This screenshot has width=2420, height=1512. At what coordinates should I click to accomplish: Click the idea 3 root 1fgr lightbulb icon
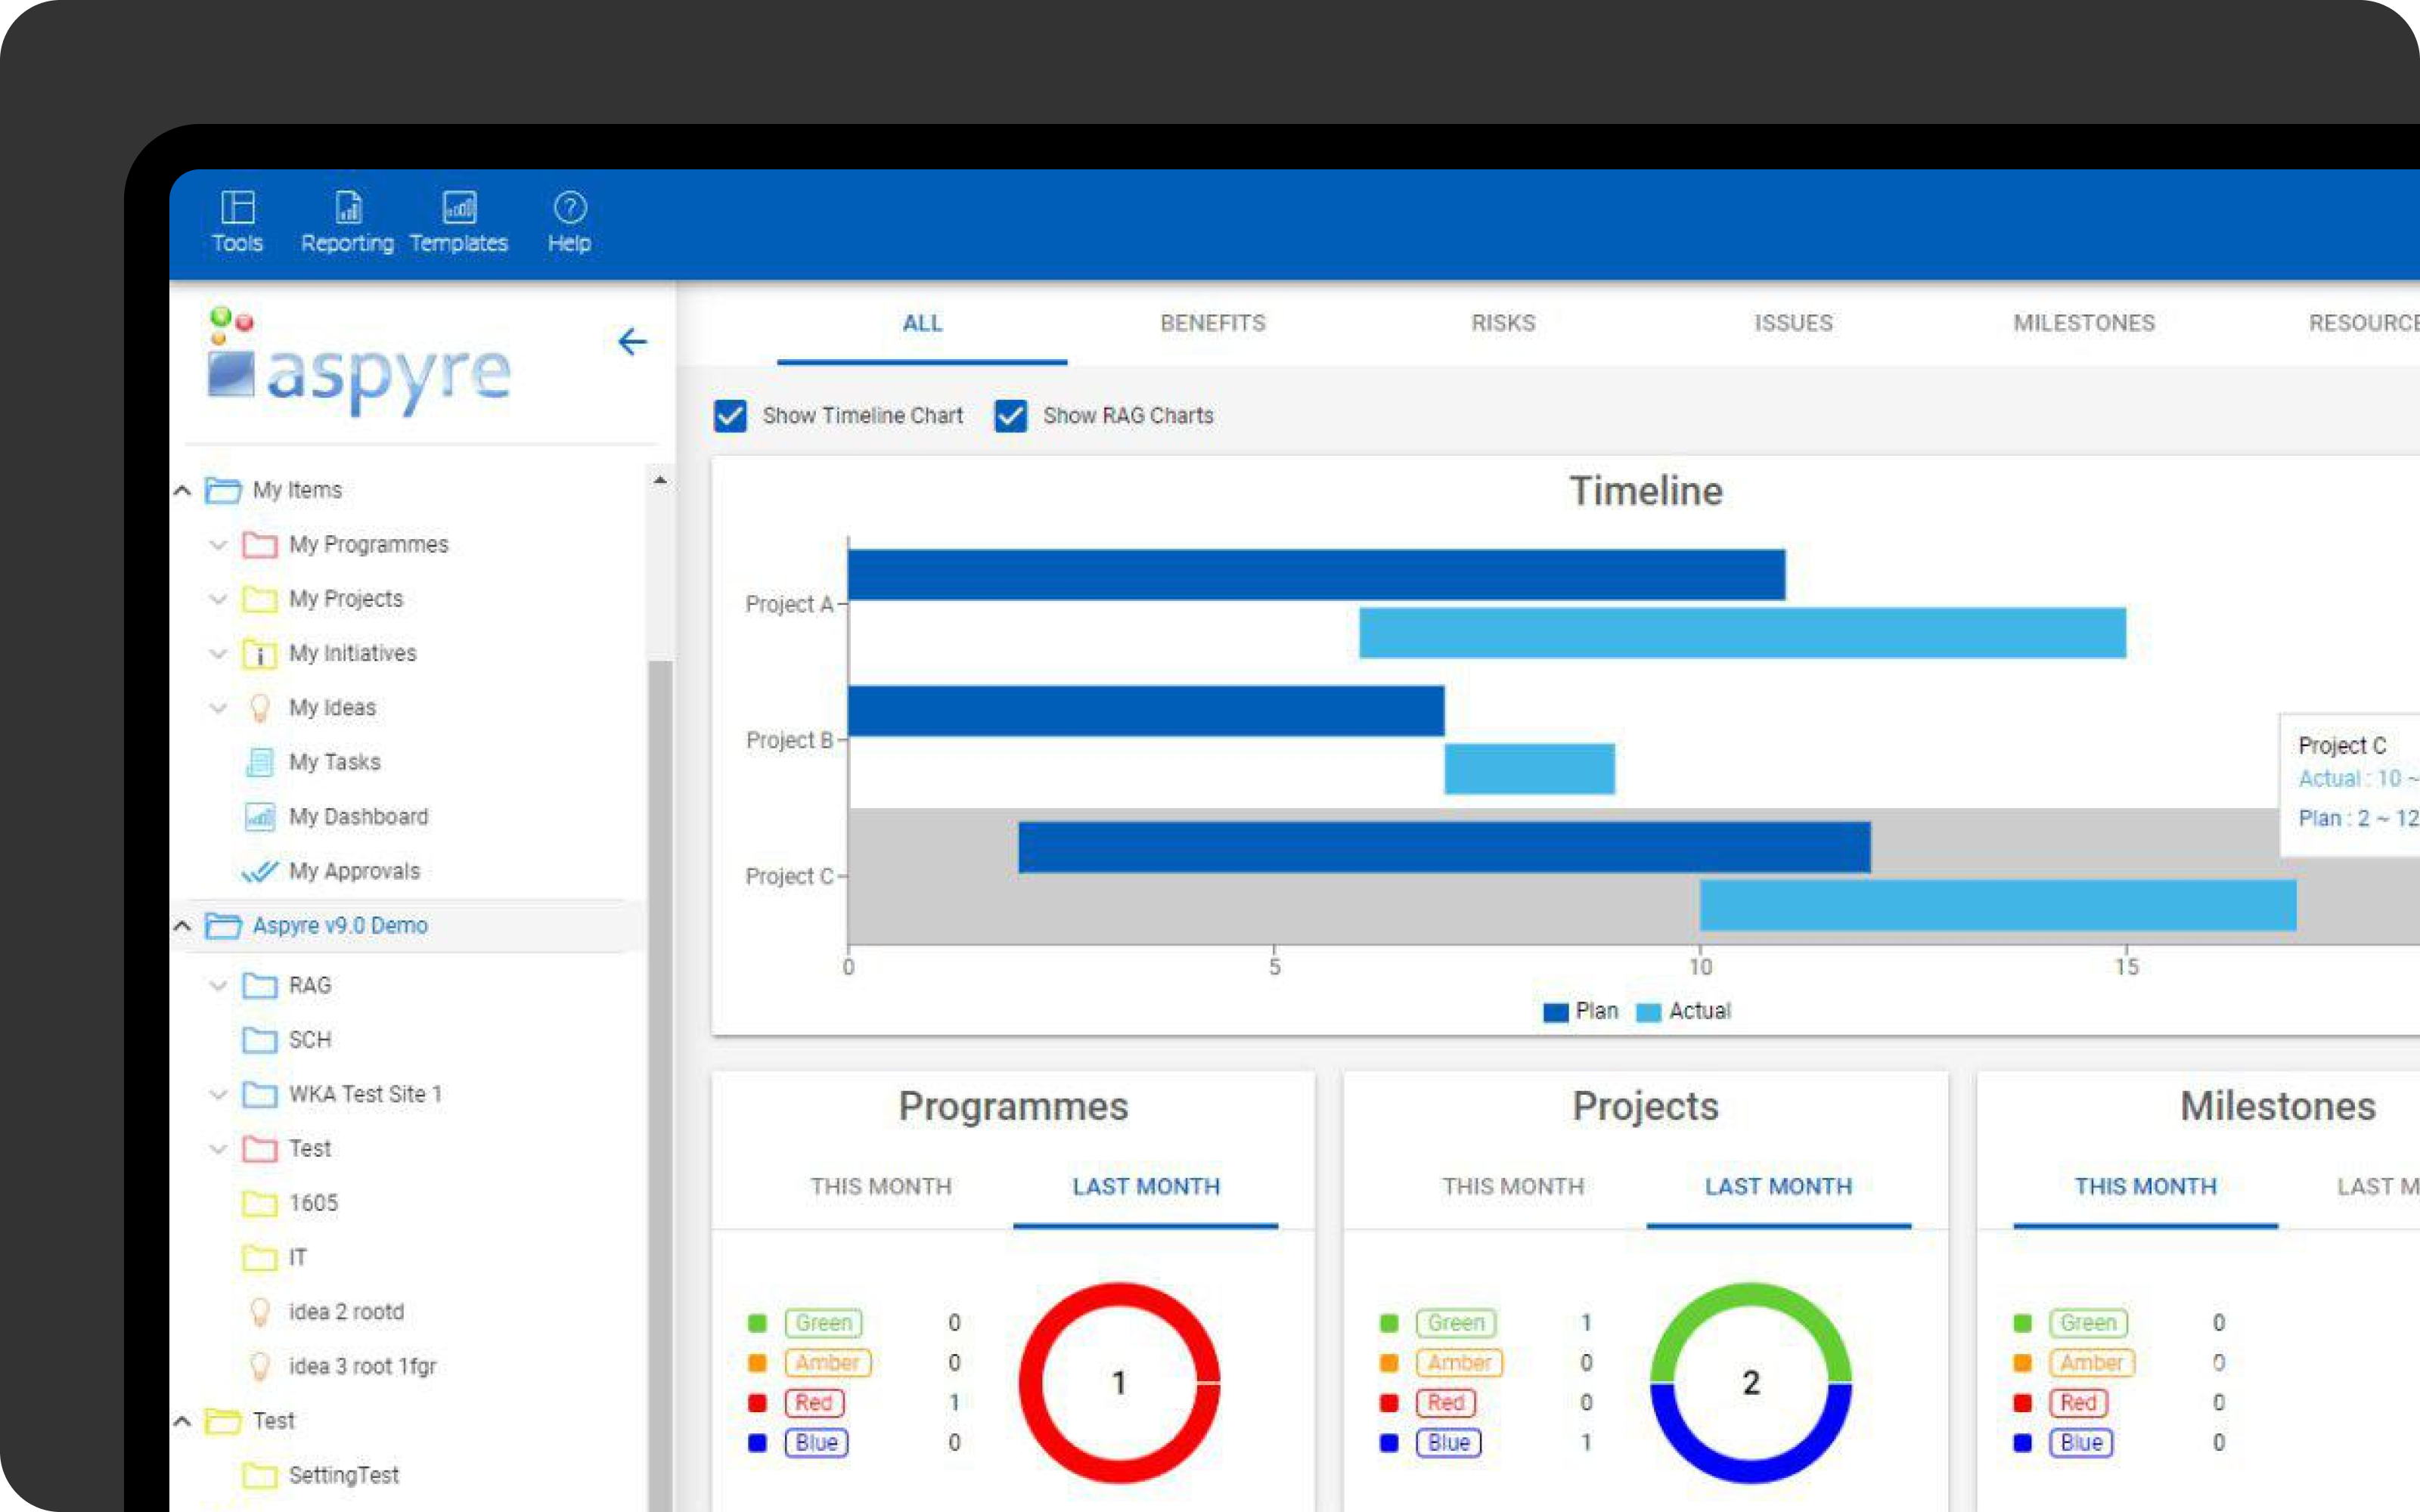pyautogui.click(x=260, y=1366)
